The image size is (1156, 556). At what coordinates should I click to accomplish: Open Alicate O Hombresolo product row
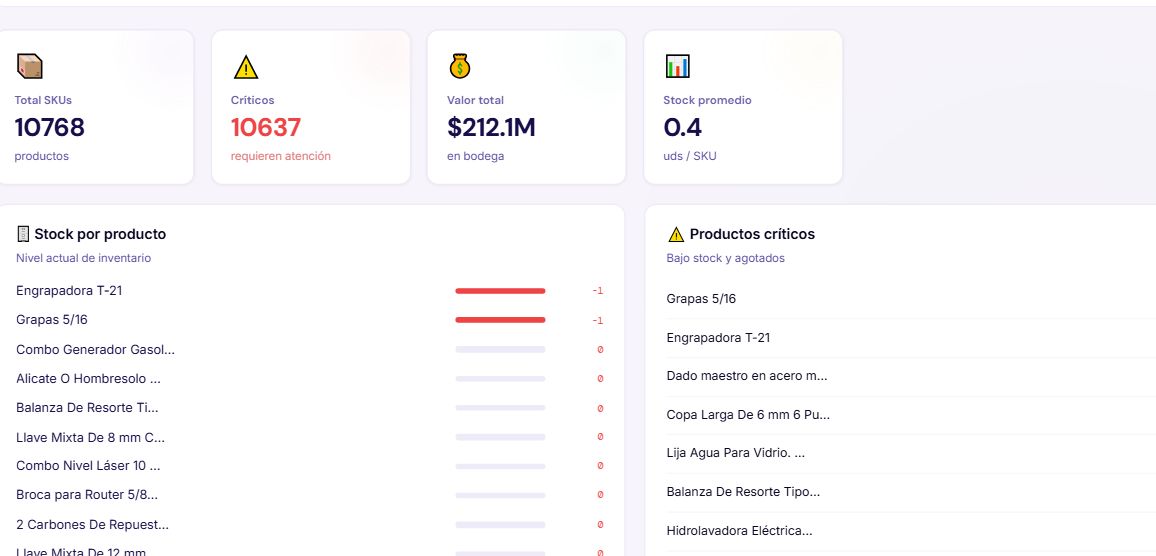pyautogui.click(x=310, y=378)
